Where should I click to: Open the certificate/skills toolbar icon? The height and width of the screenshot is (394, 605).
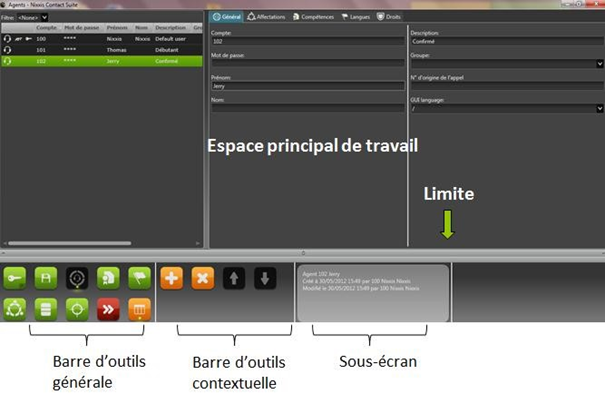pos(108,278)
